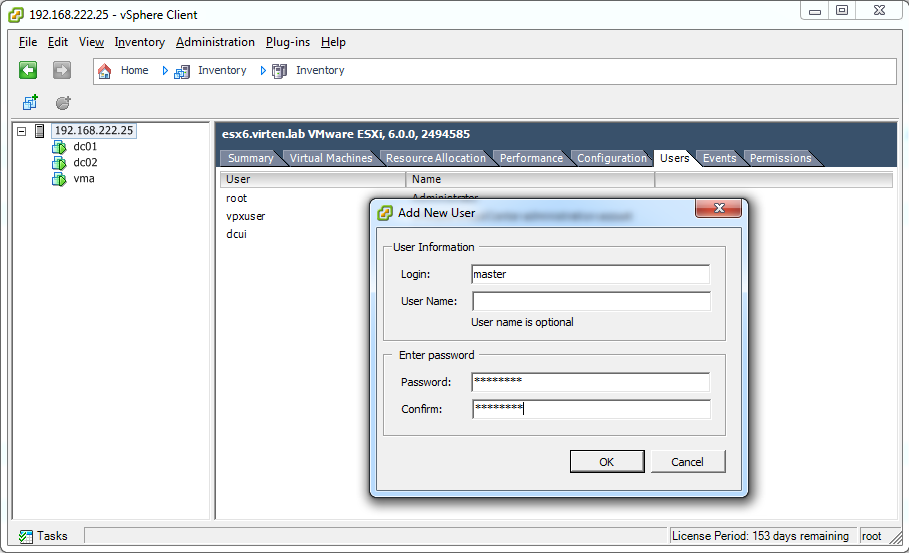Click the first Inventory breadcrumb icon
Image resolution: width=909 pixels, height=553 pixels.
[x=182, y=71]
